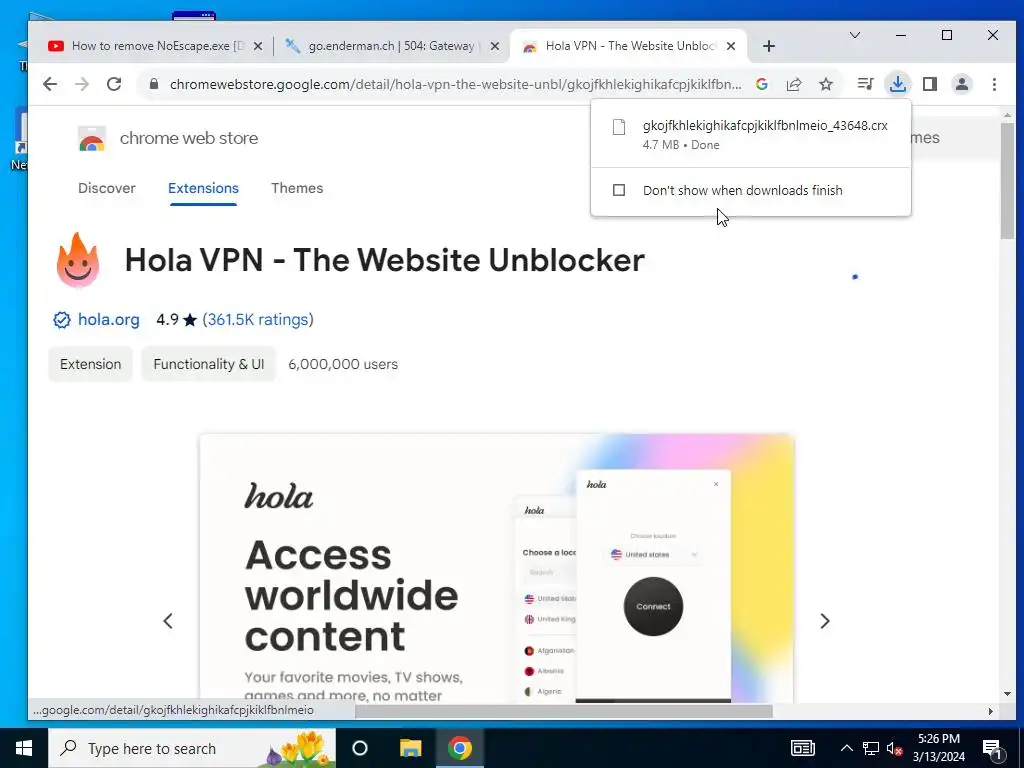Show hidden system tray icons
This screenshot has height=768, width=1024.
(x=846, y=748)
